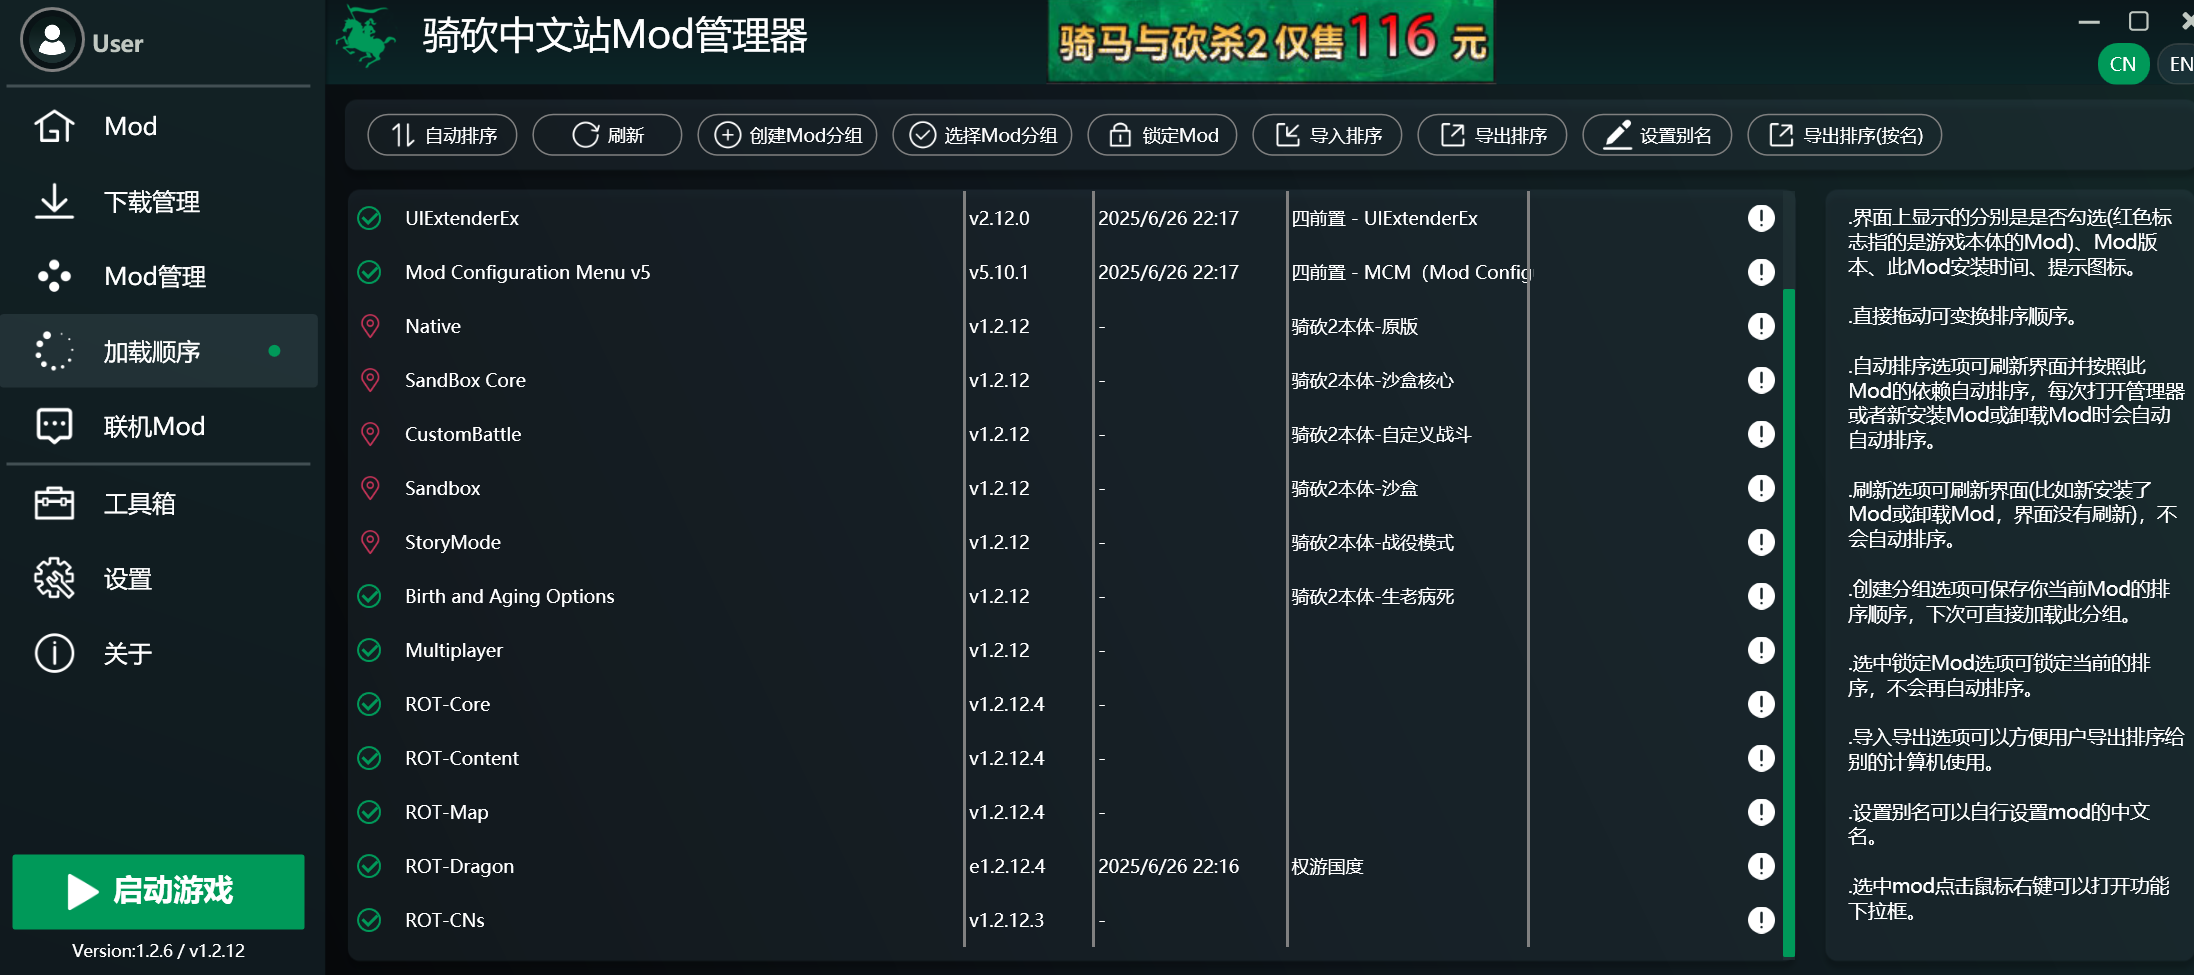Go to Mod管理 section
Screen dimensions: 2194x975
(x=160, y=276)
